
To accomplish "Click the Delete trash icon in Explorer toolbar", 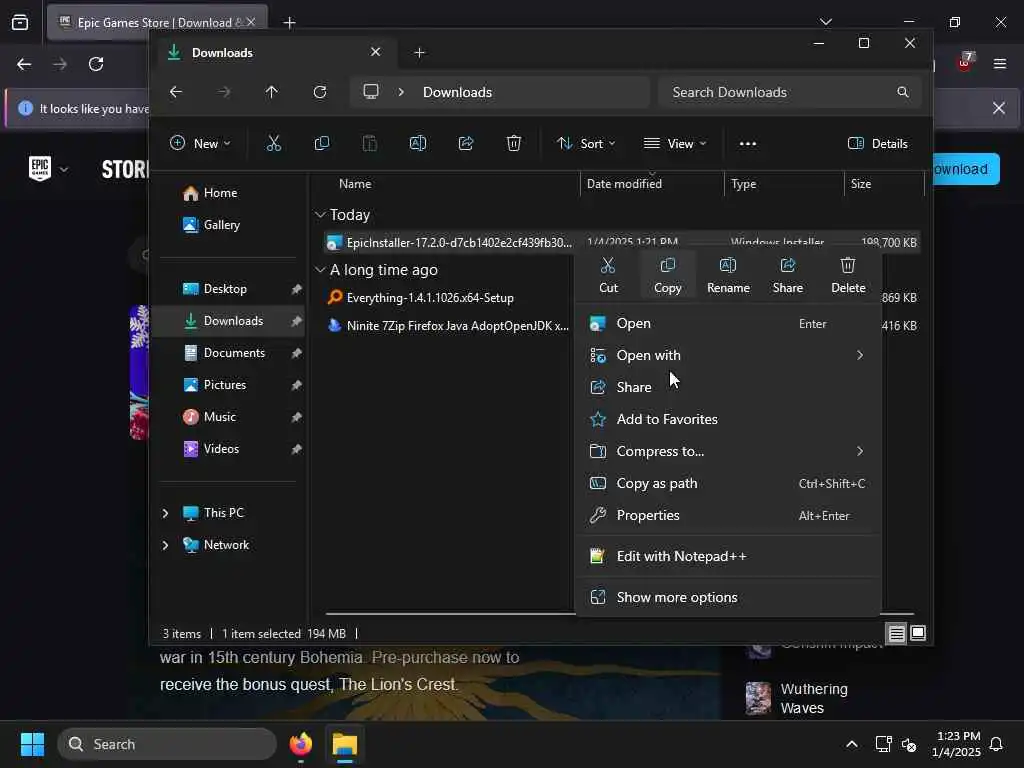I will (514, 143).
